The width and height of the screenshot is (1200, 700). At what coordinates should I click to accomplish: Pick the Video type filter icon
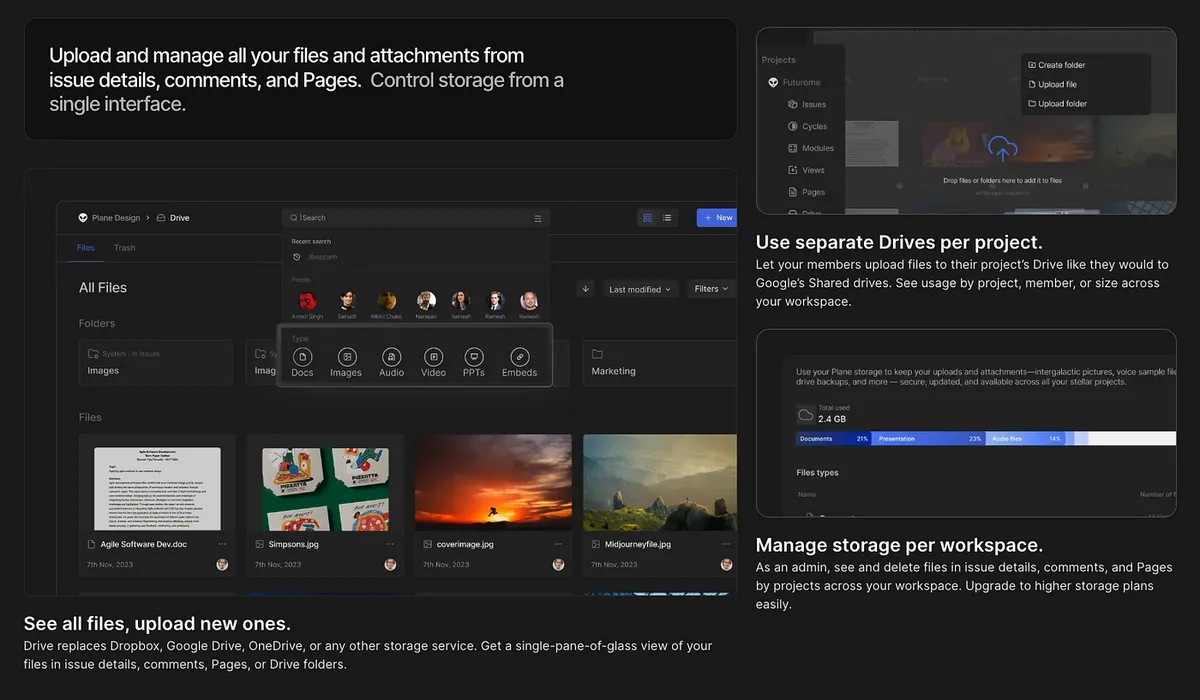433,357
